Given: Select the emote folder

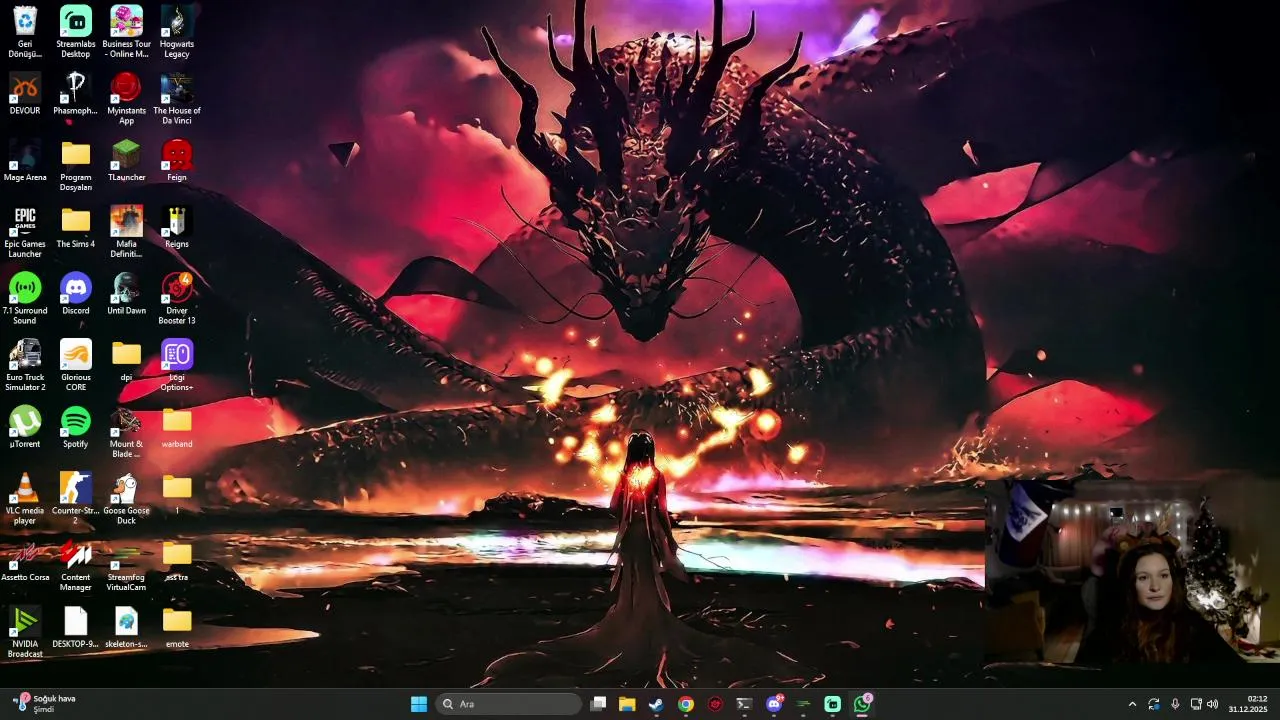Looking at the screenshot, I should click(177, 628).
